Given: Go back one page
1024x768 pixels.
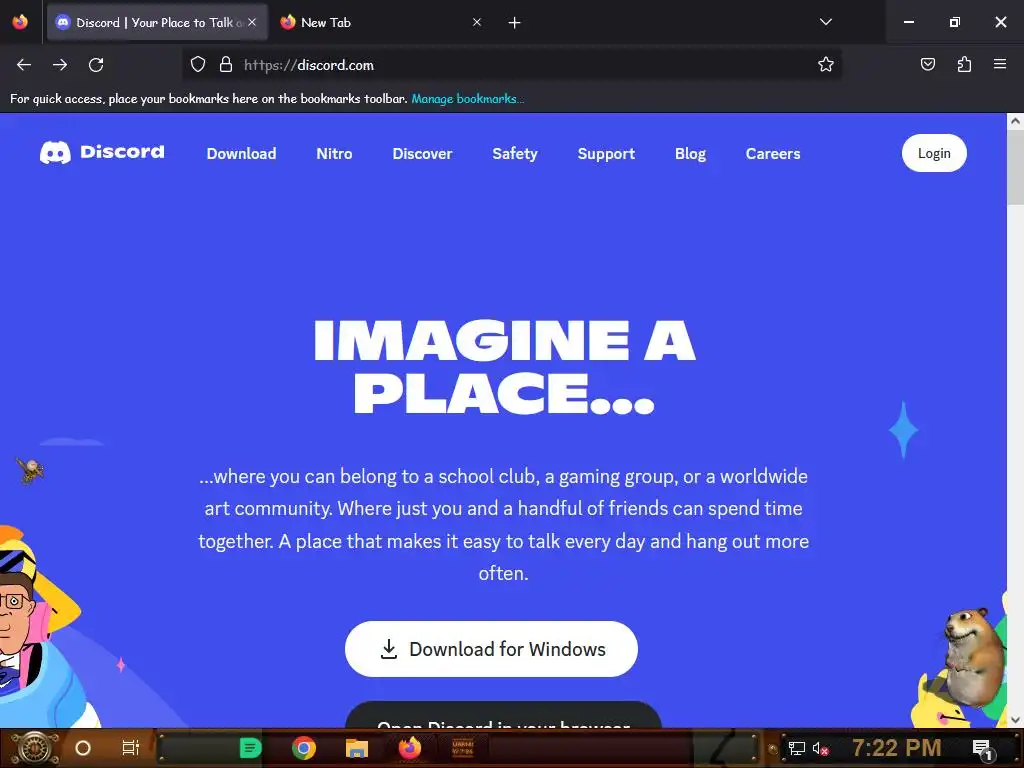Looking at the screenshot, I should [24, 65].
